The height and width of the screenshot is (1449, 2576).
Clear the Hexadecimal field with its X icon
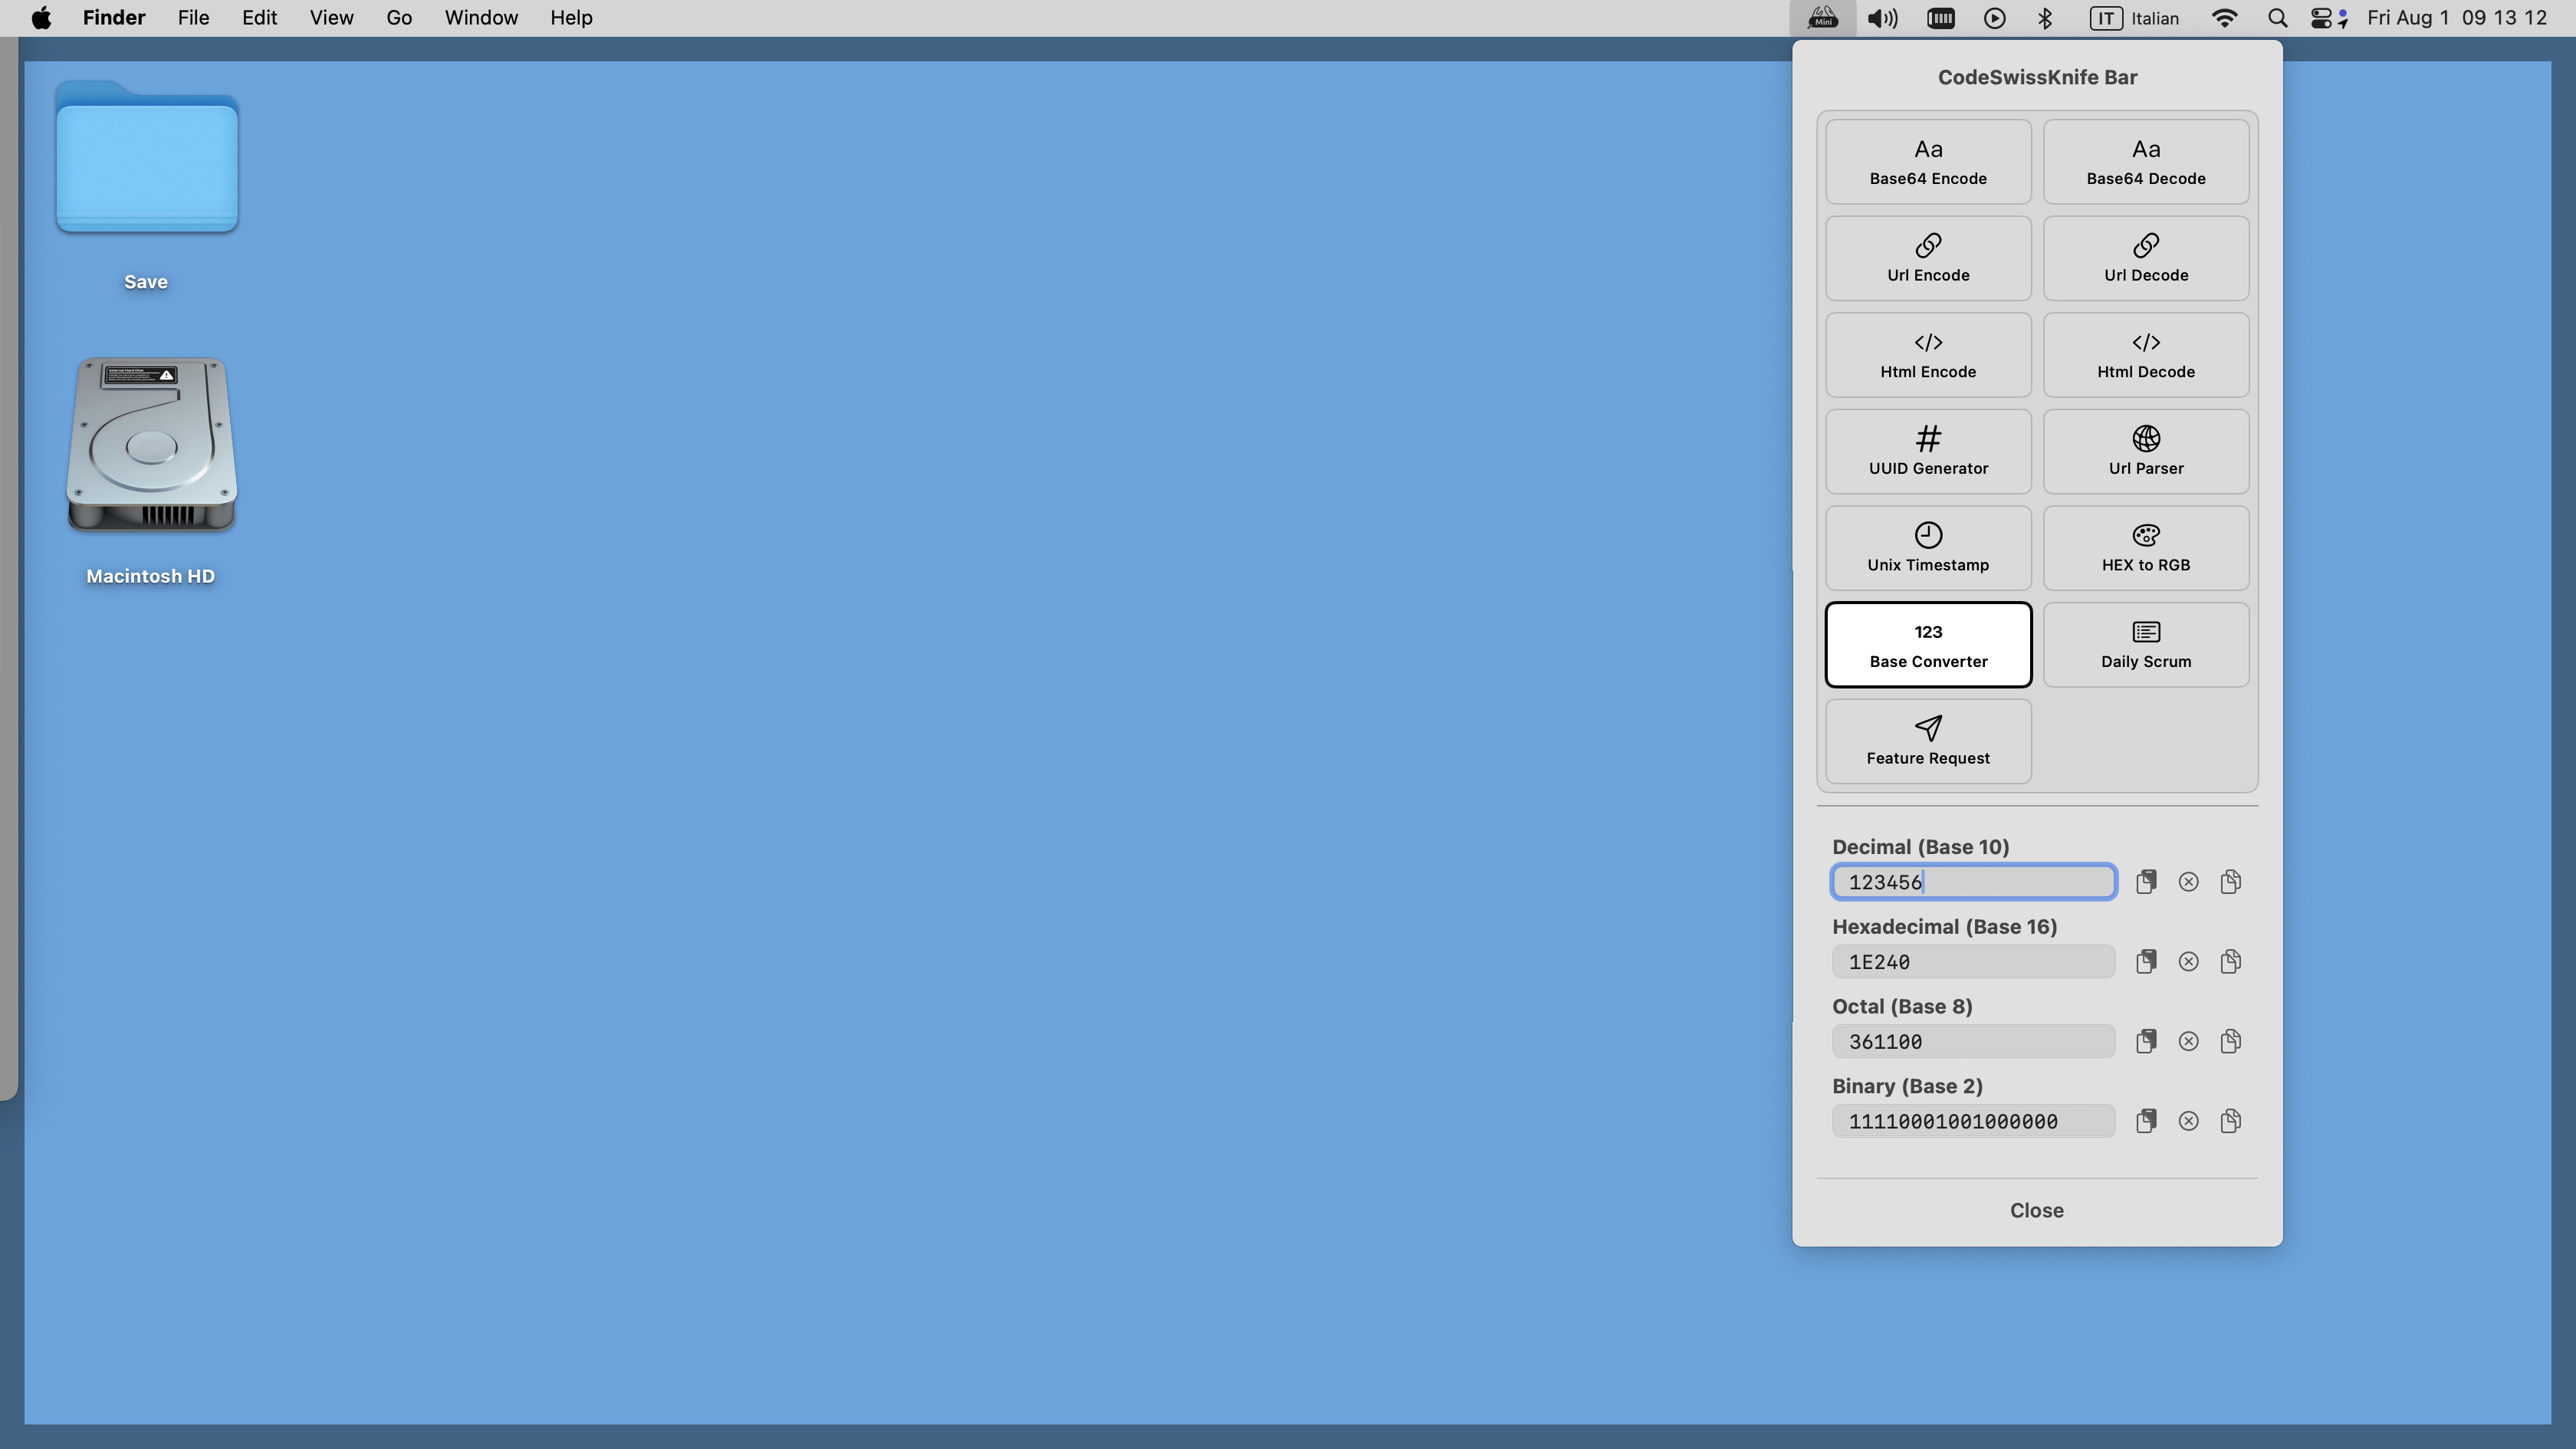[2188, 962]
